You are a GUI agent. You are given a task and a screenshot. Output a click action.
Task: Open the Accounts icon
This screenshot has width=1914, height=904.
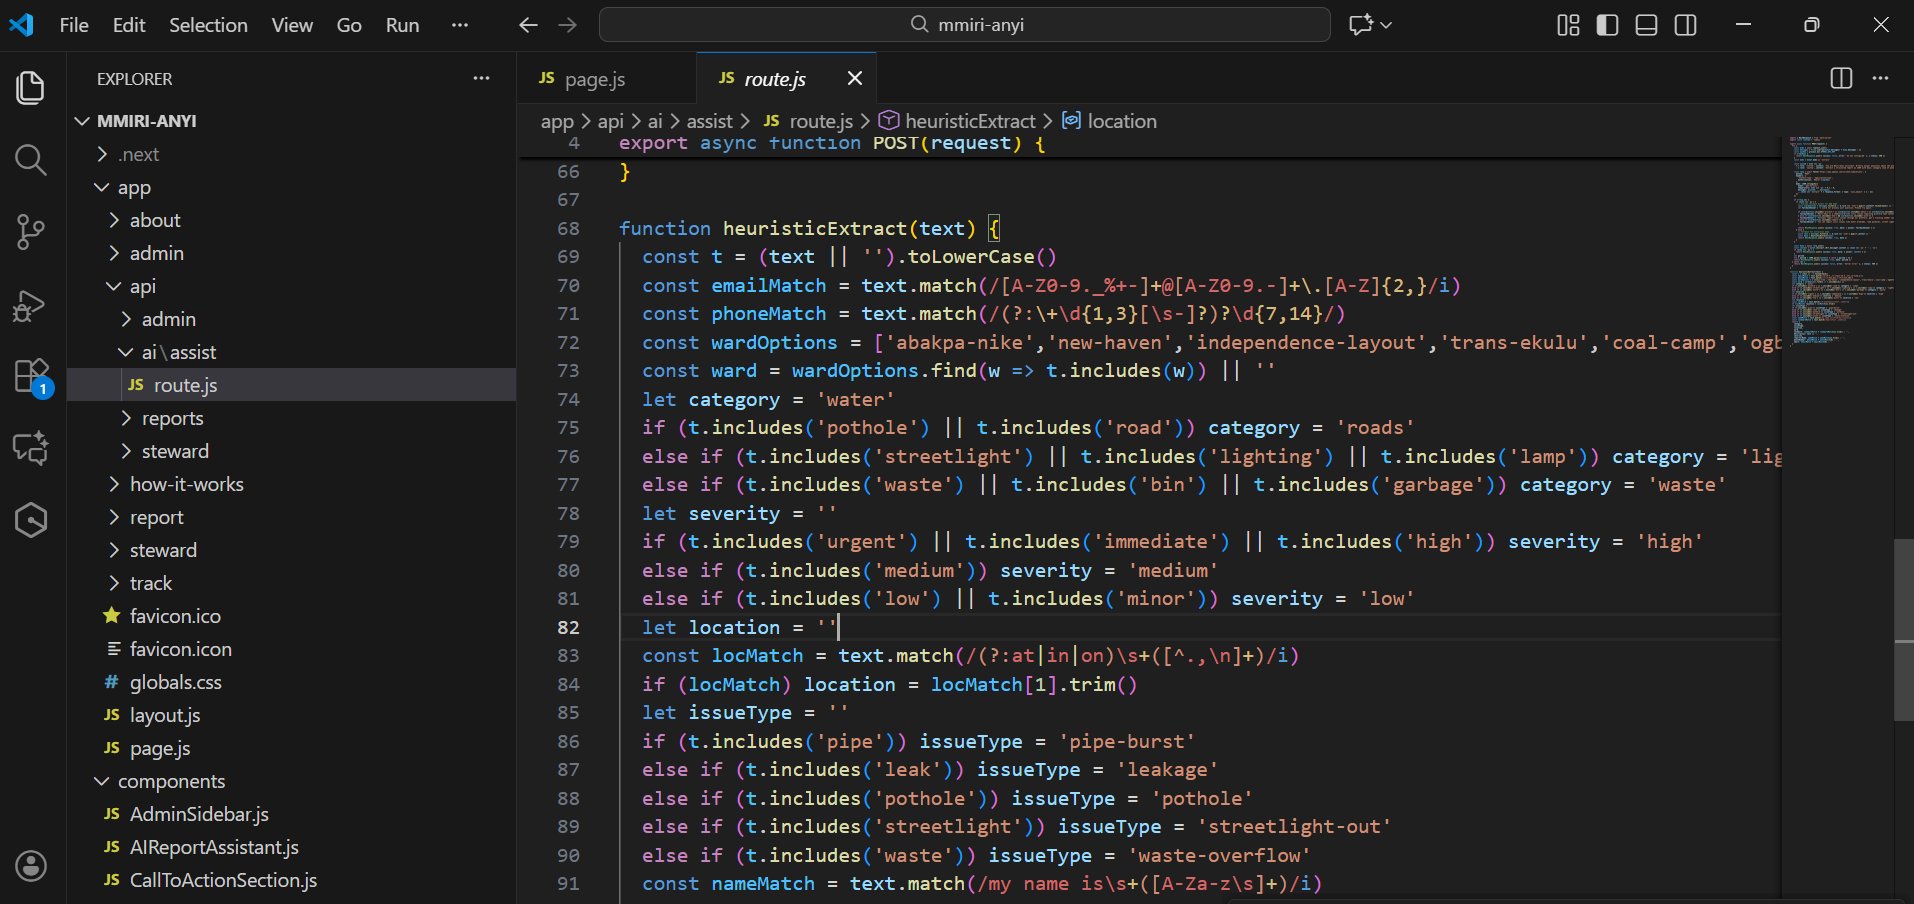[x=31, y=865]
